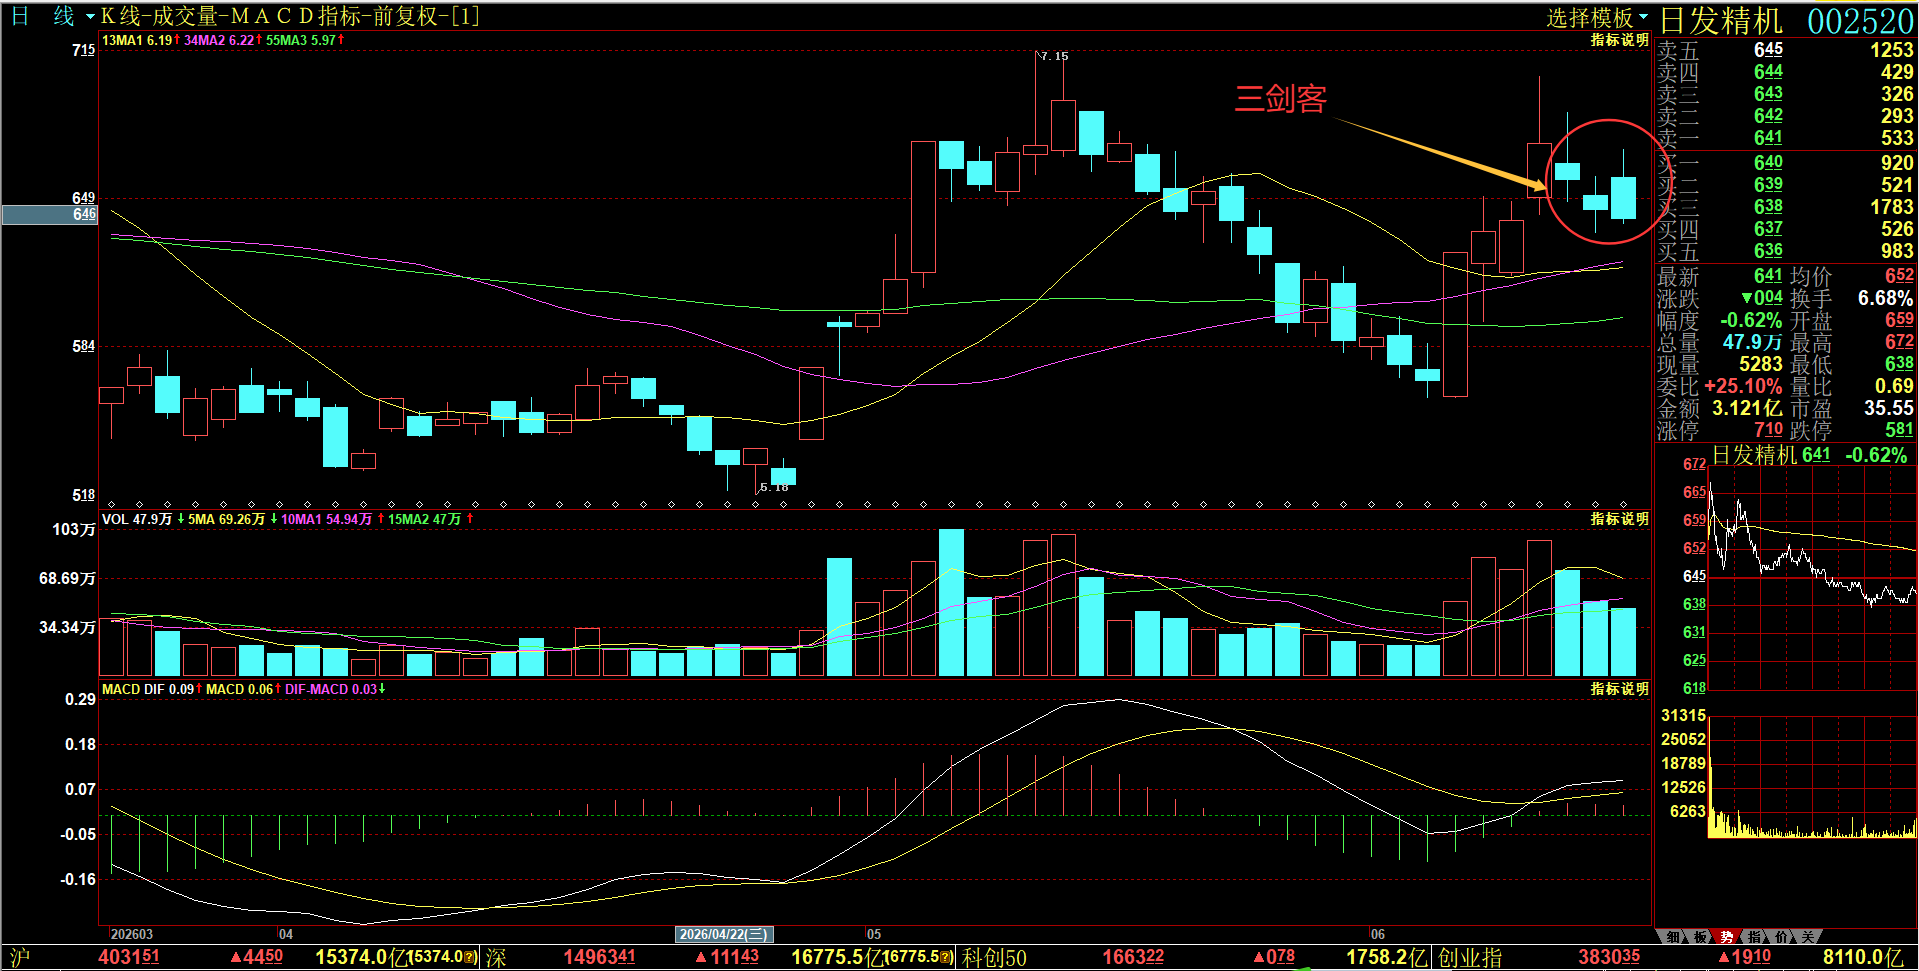Switch to the 价 price tab
This screenshot has width=1919, height=971.
tap(1781, 937)
